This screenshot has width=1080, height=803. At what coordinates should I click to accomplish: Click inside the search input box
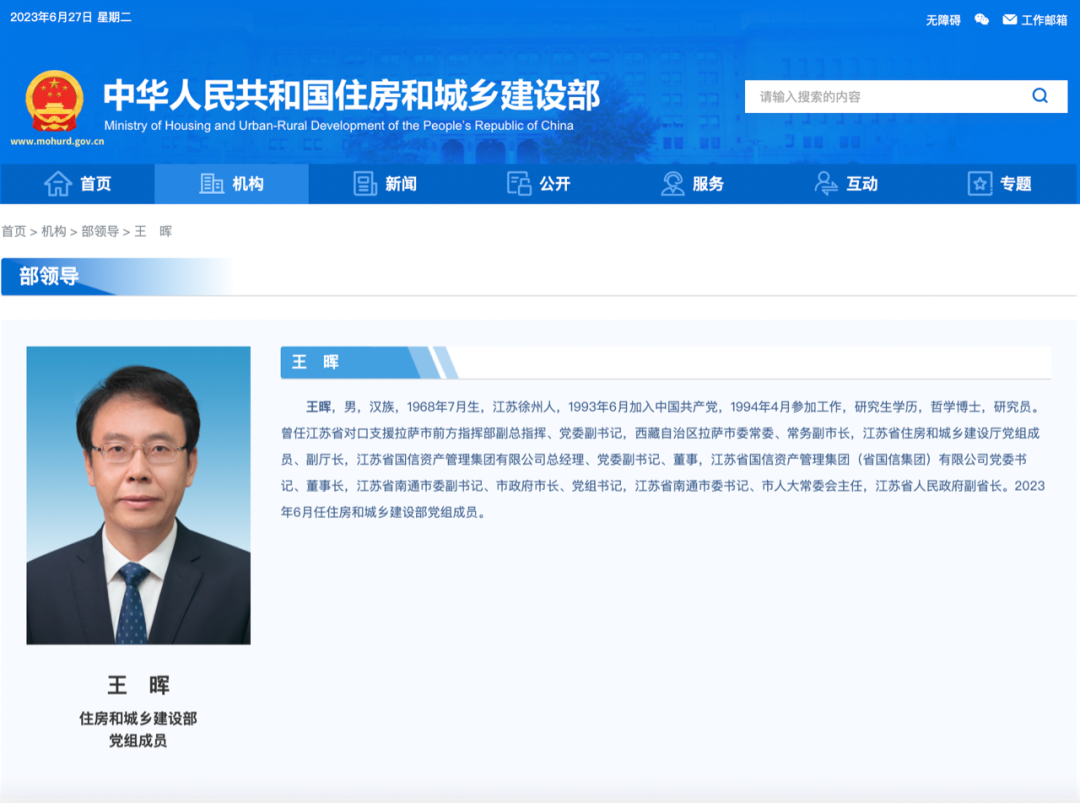(880, 95)
